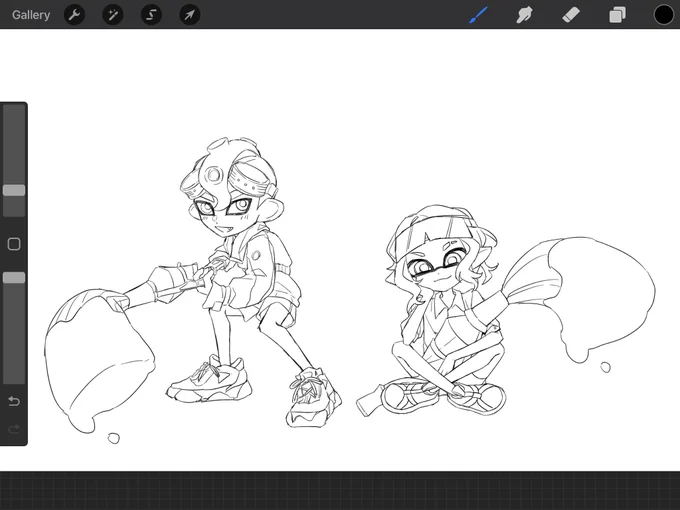Viewport: 680px width, 510px height.
Task: Click the brush size slider handle
Action: point(14,190)
